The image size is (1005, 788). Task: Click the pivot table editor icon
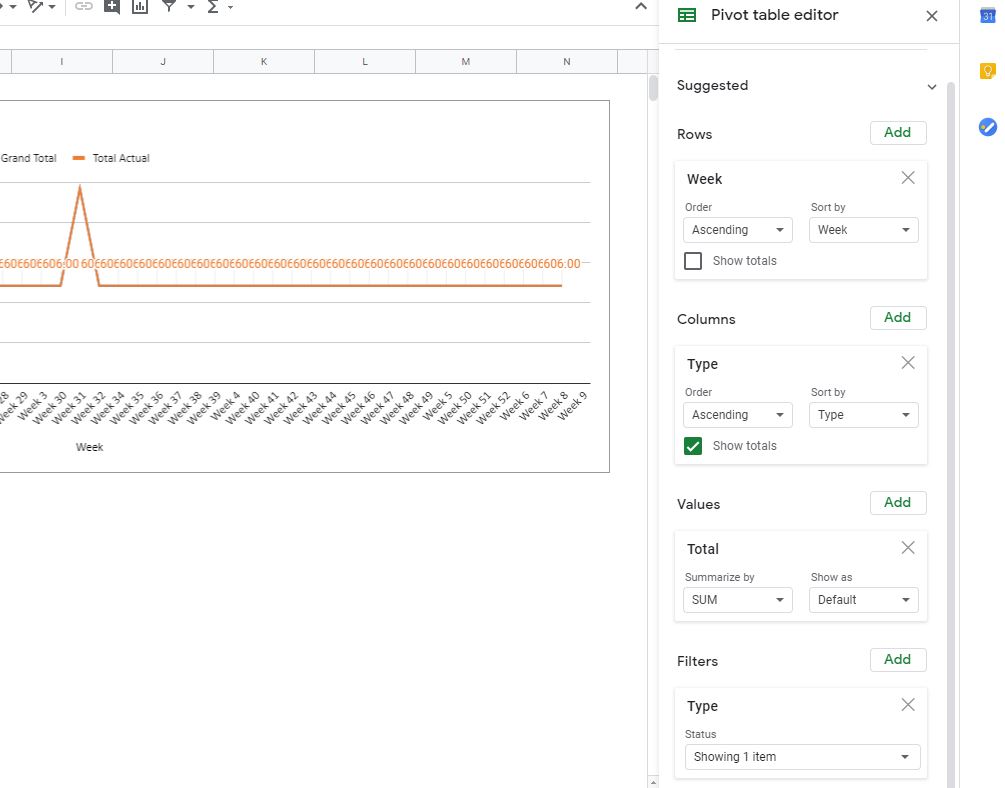pyautogui.click(x=686, y=15)
